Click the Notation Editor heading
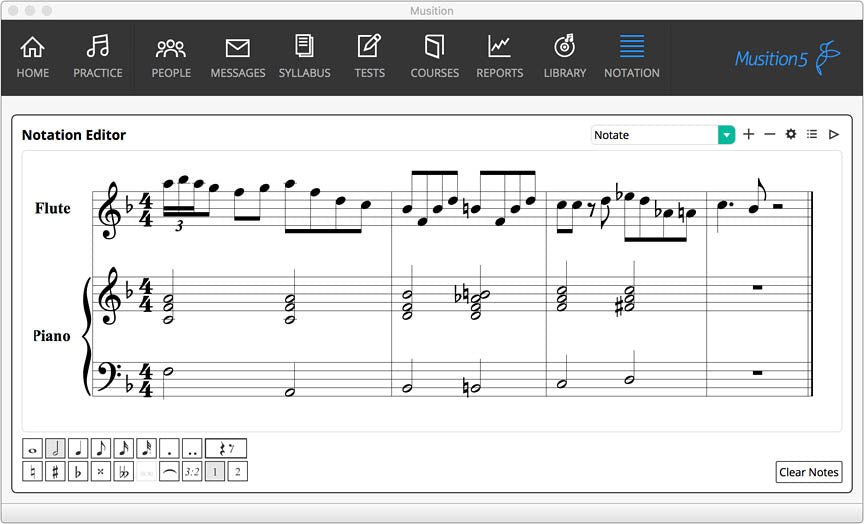The width and height of the screenshot is (864, 524). click(74, 135)
